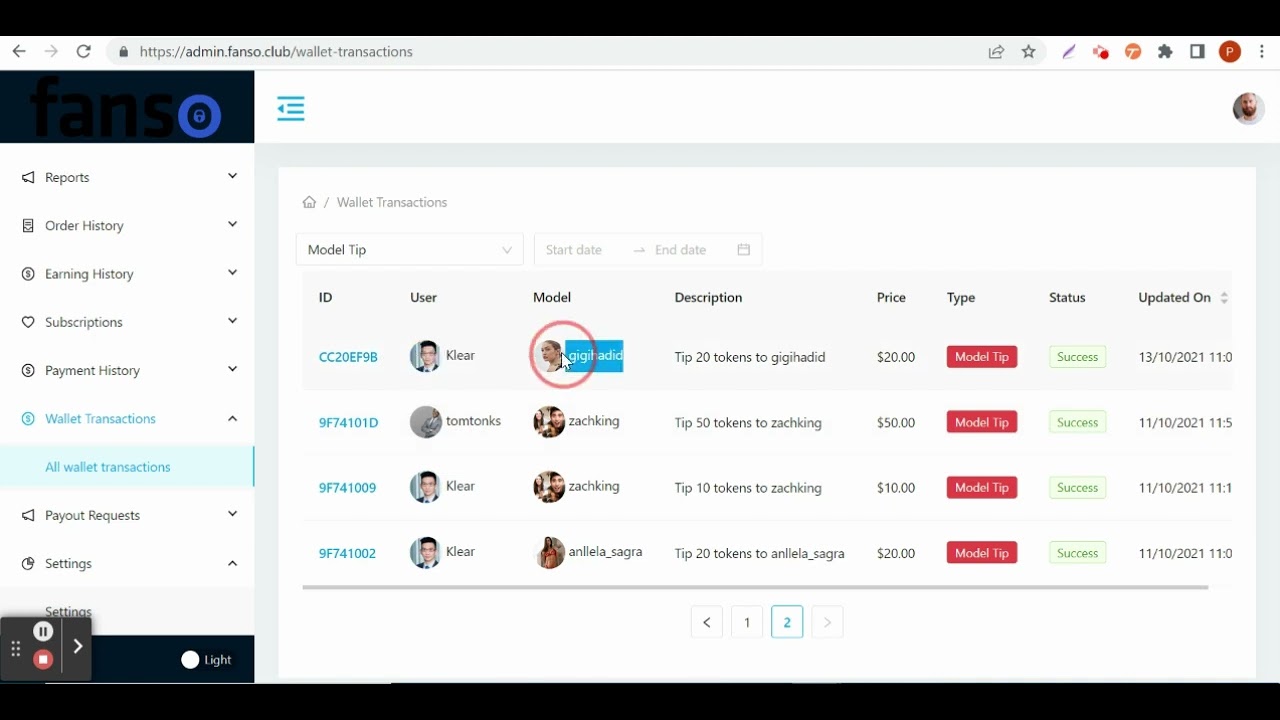Open the browser extensions puzzle icon
1280x720 pixels.
[x=1165, y=52]
